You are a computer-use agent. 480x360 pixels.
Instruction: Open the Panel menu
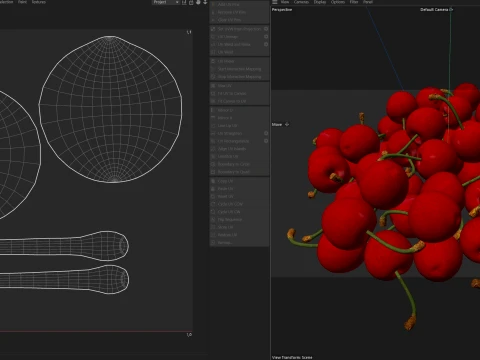368,2
